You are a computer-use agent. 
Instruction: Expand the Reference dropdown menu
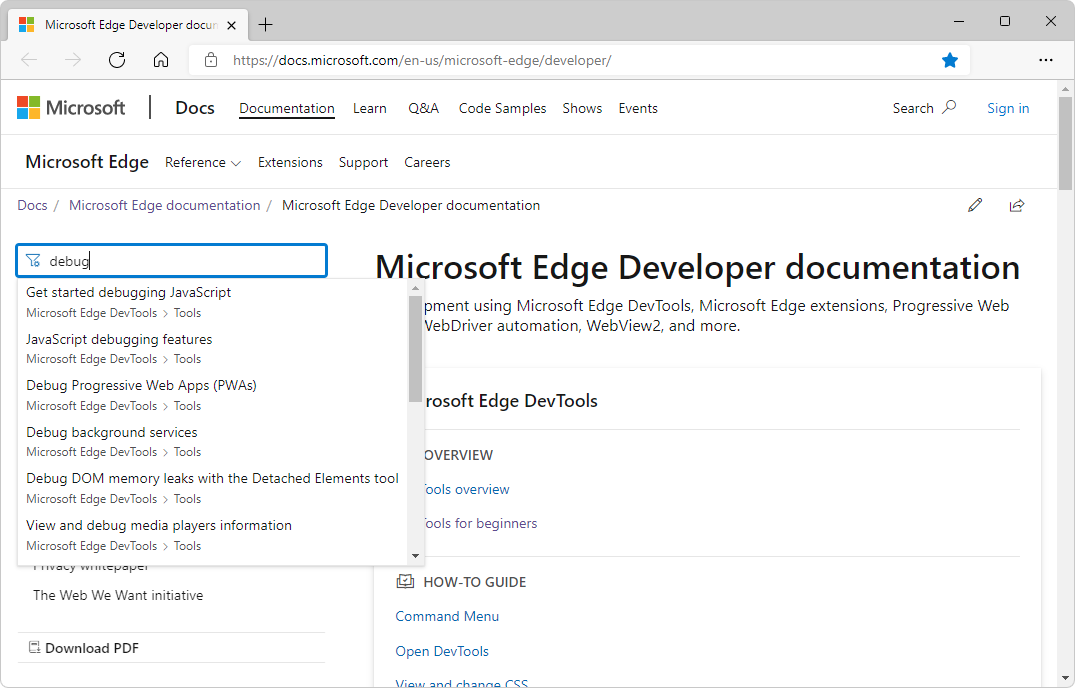point(203,162)
